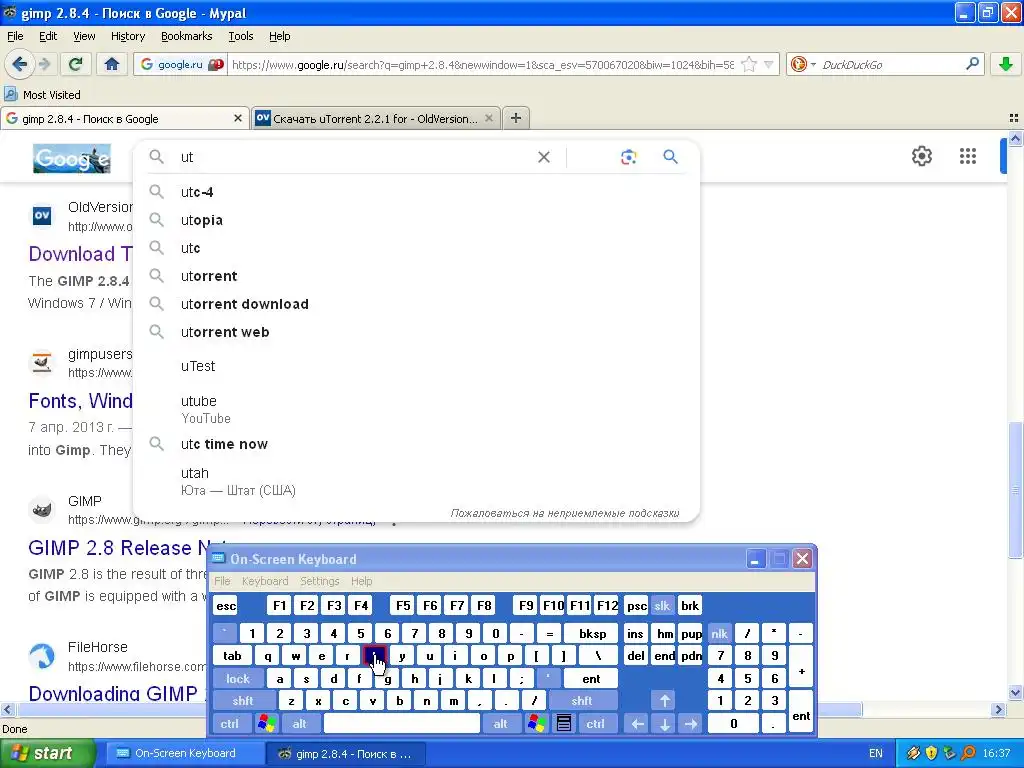Choose the utorrent download suggestion
1024x768 pixels.
pyautogui.click(x=416, y=304)
